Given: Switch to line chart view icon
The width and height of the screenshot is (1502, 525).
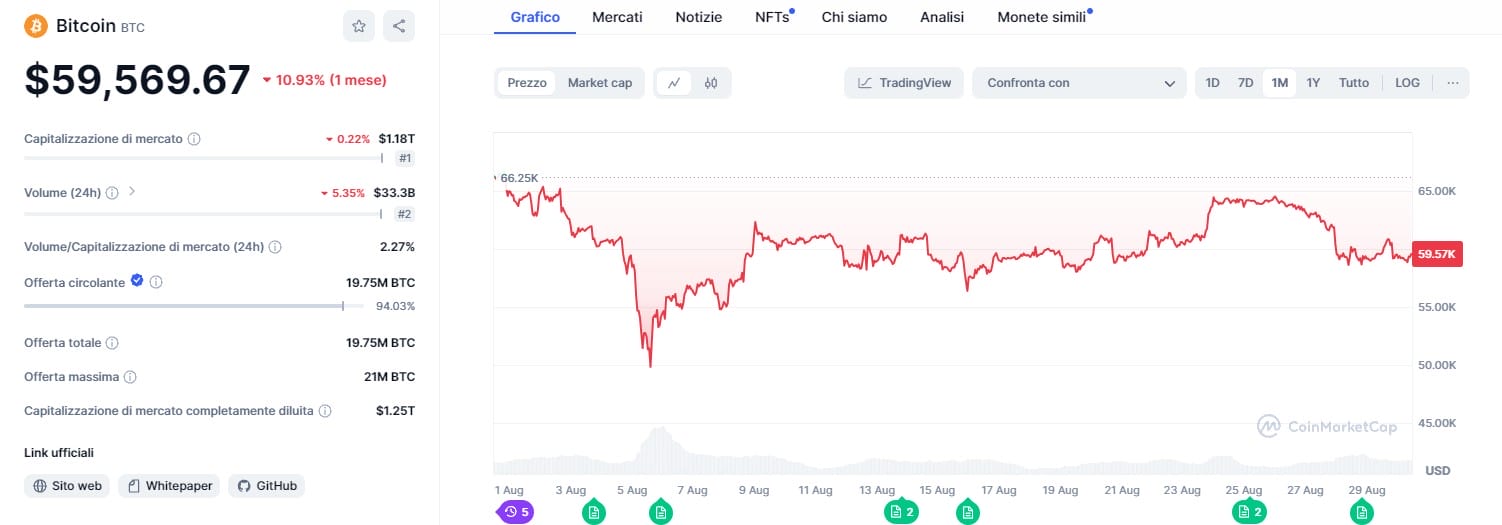Looking at the screenshot, I should click(675, 83).
